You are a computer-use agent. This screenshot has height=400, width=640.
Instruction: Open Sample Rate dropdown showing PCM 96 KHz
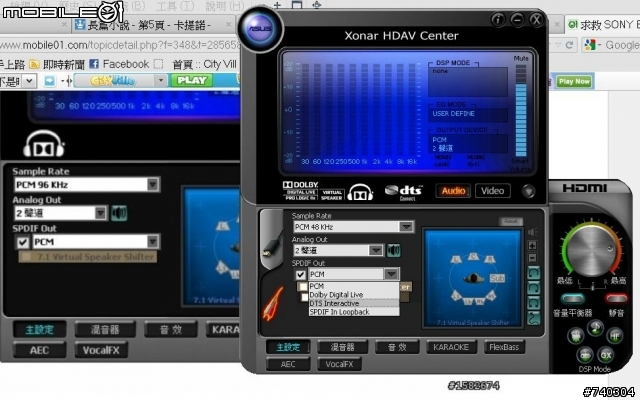[86, 185]
